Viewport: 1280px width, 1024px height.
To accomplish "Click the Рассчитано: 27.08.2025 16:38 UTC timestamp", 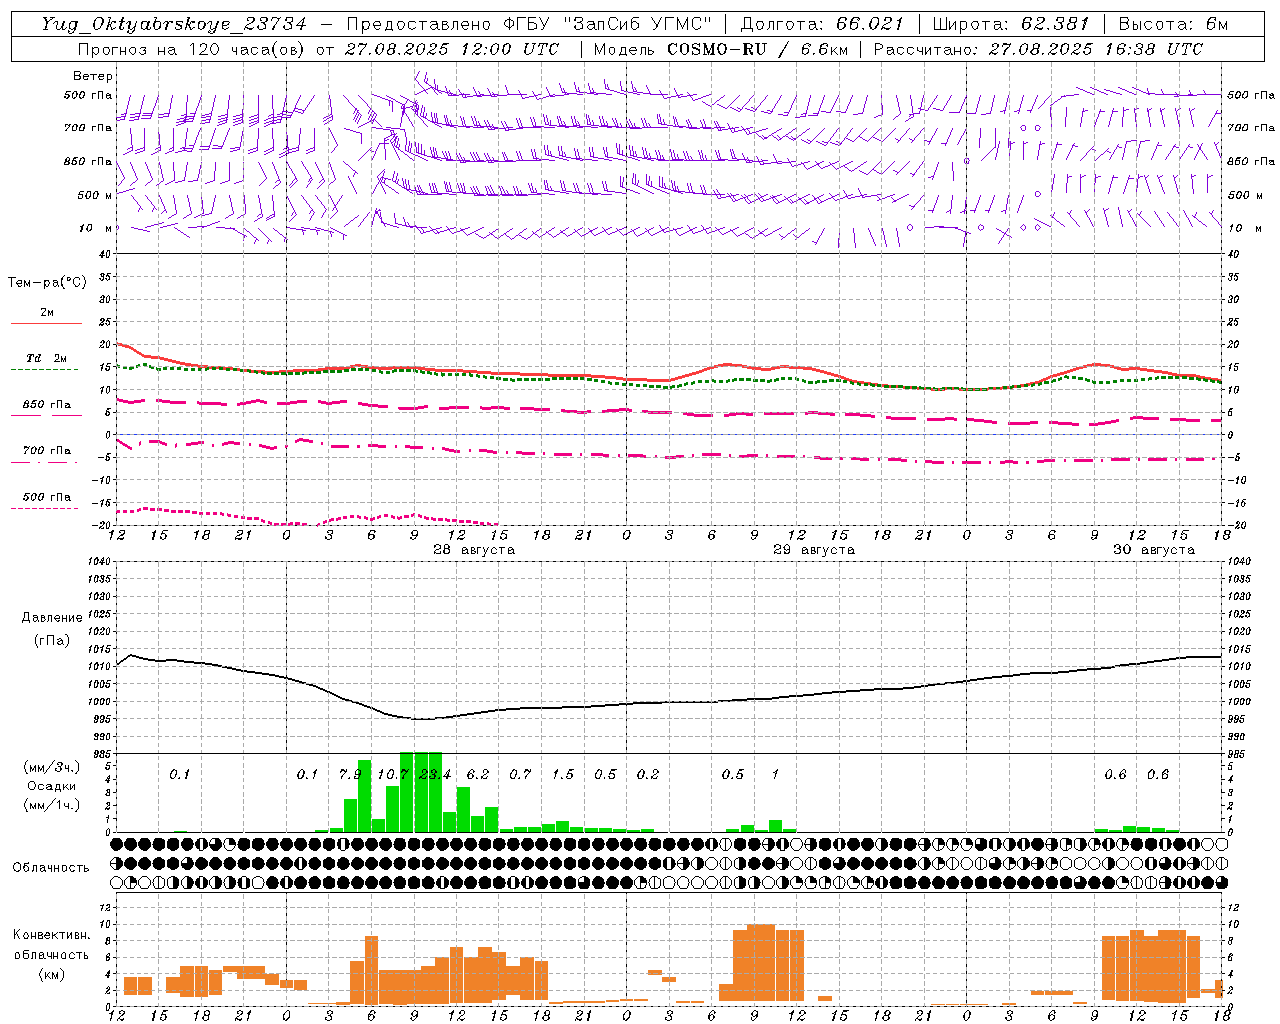I will click(1038, 49).
